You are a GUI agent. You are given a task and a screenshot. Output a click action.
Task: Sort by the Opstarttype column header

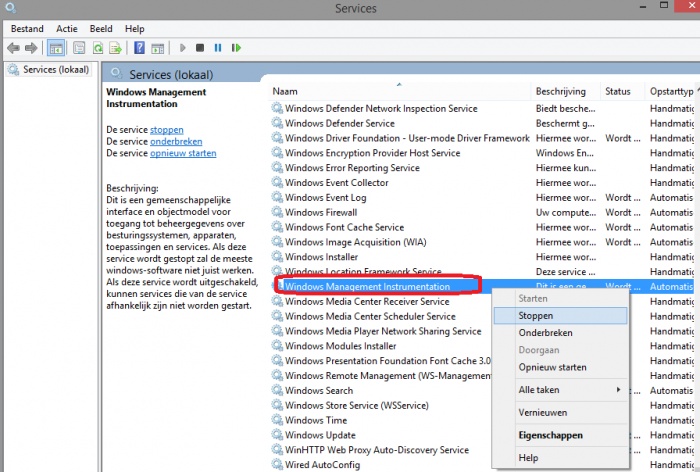pos(671,91)
